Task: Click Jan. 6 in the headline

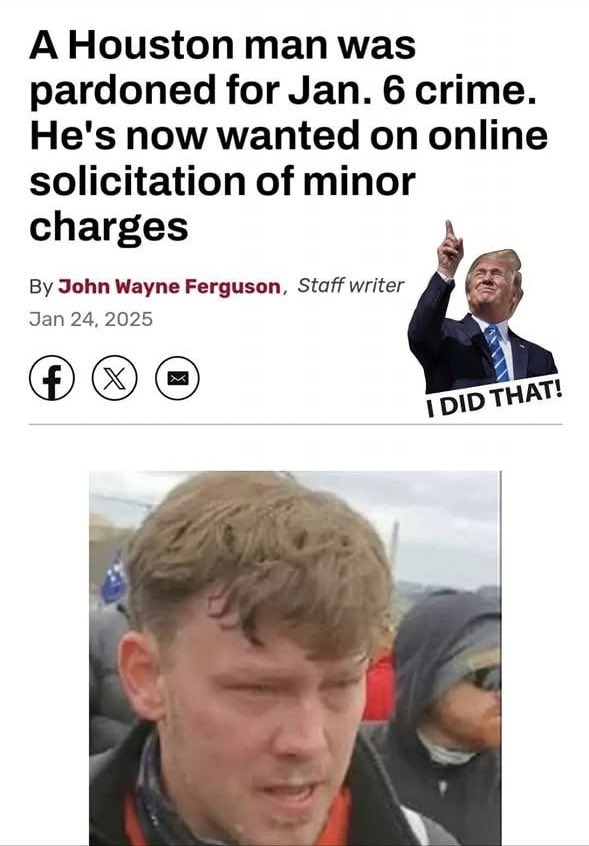Action: click(x=346, y=91)
